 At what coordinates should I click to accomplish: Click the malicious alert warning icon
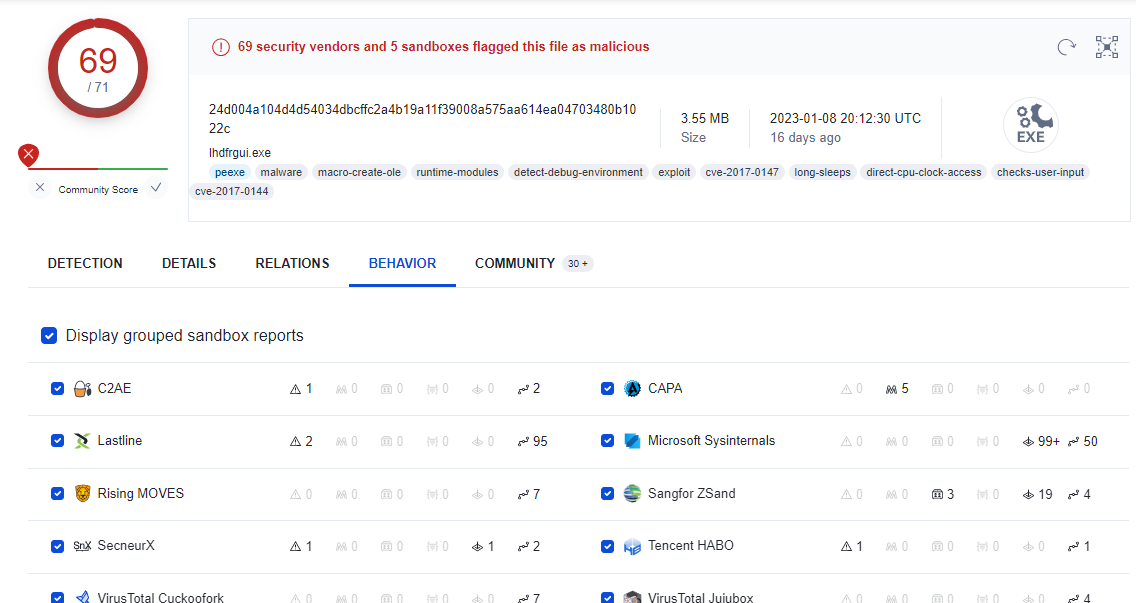[x=221, y=47]
